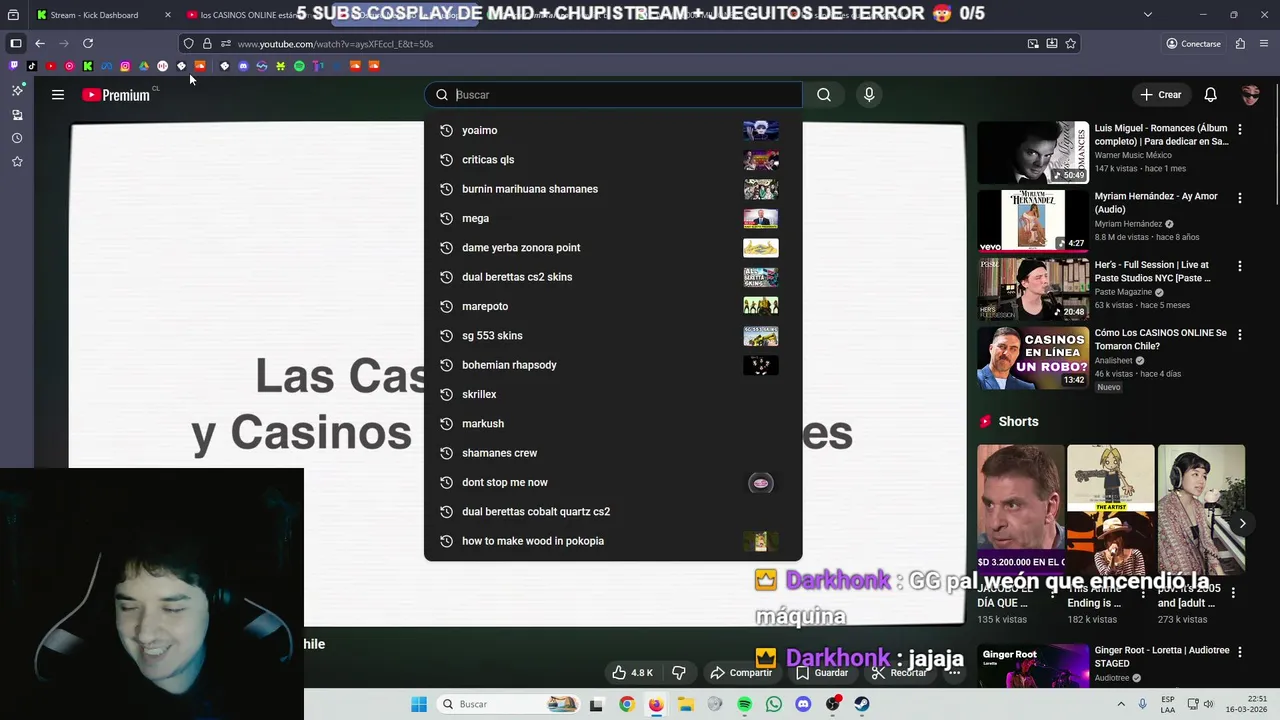The image size is (1280, 720).
Task: Choose how to make wood in pokopia
Action: click(613, 541)
